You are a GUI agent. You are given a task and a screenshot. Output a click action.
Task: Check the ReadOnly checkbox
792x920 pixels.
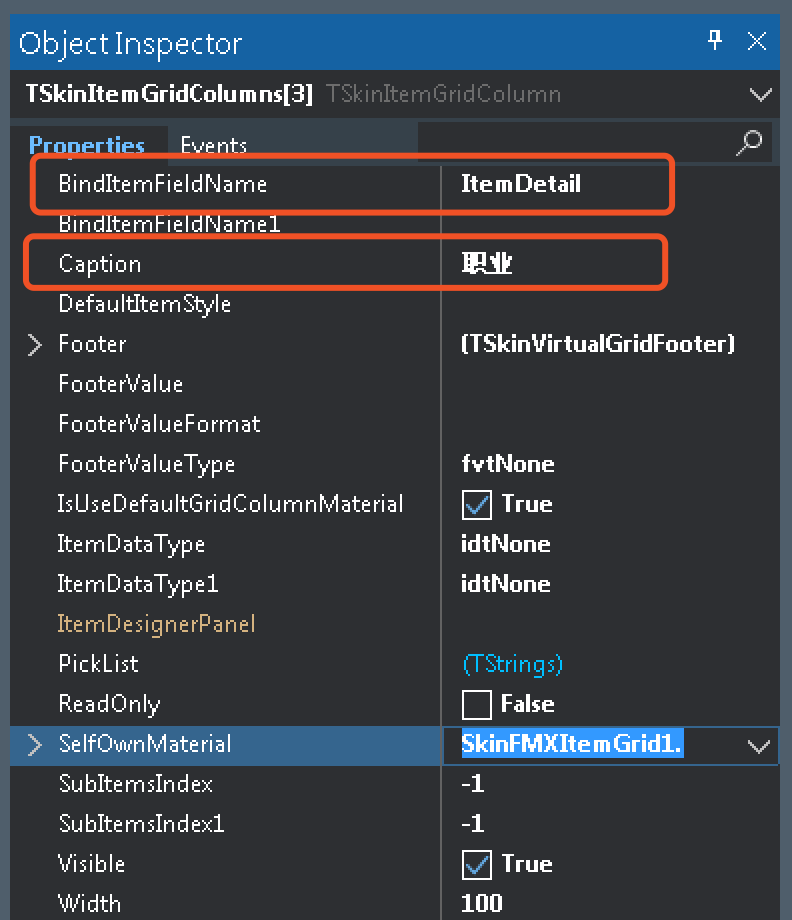pyautogui.click(x=476, y=705)
